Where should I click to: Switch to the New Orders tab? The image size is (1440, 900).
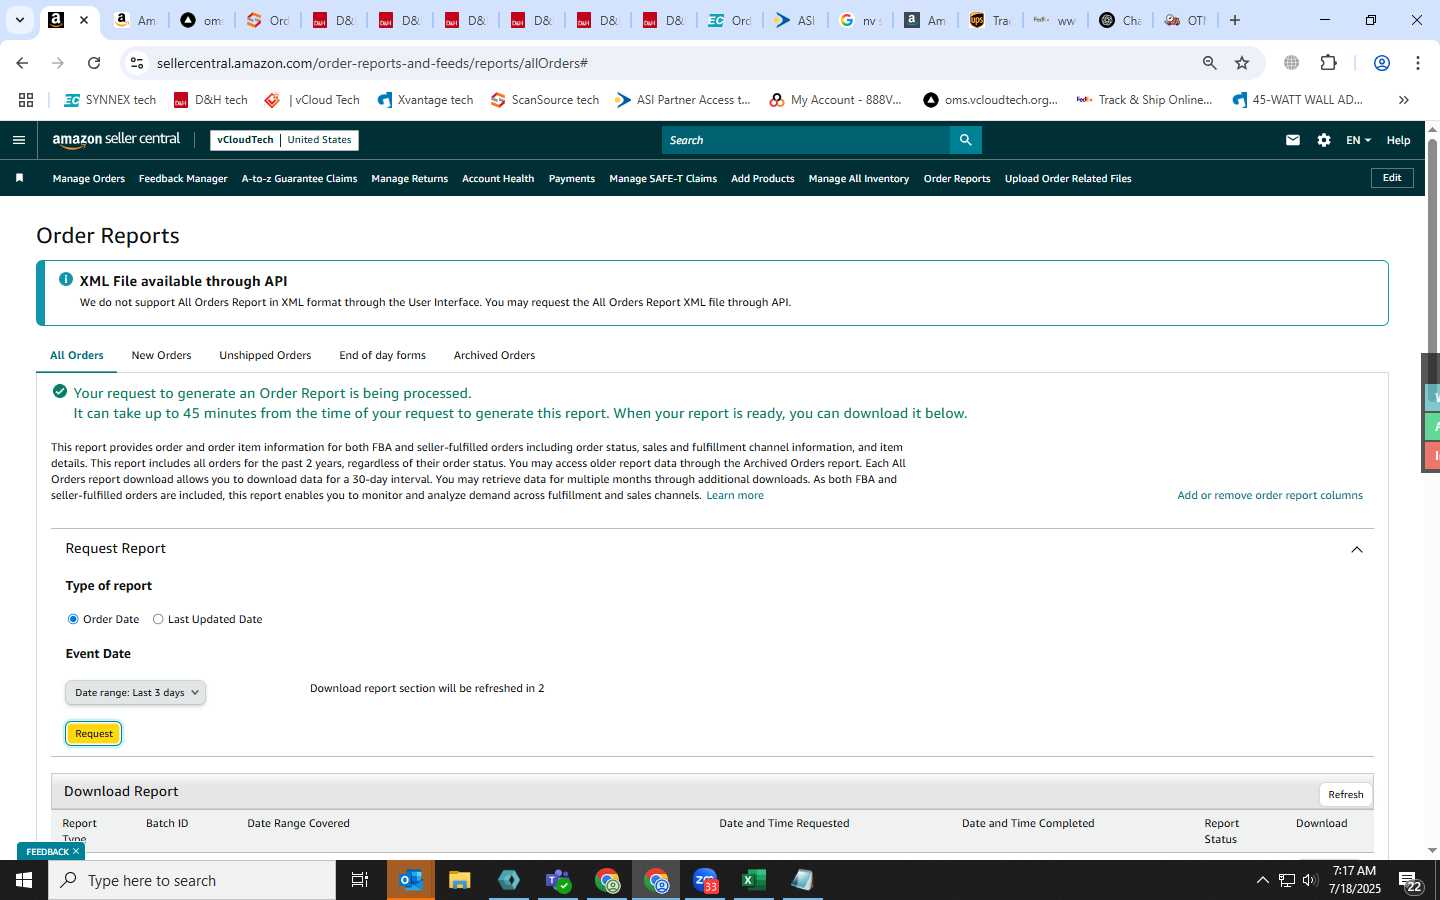161,355
